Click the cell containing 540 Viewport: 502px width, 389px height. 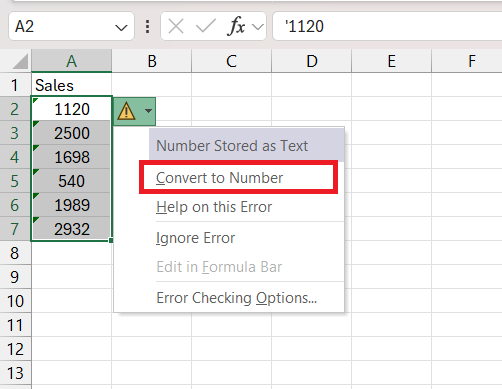tap(72, 181)
